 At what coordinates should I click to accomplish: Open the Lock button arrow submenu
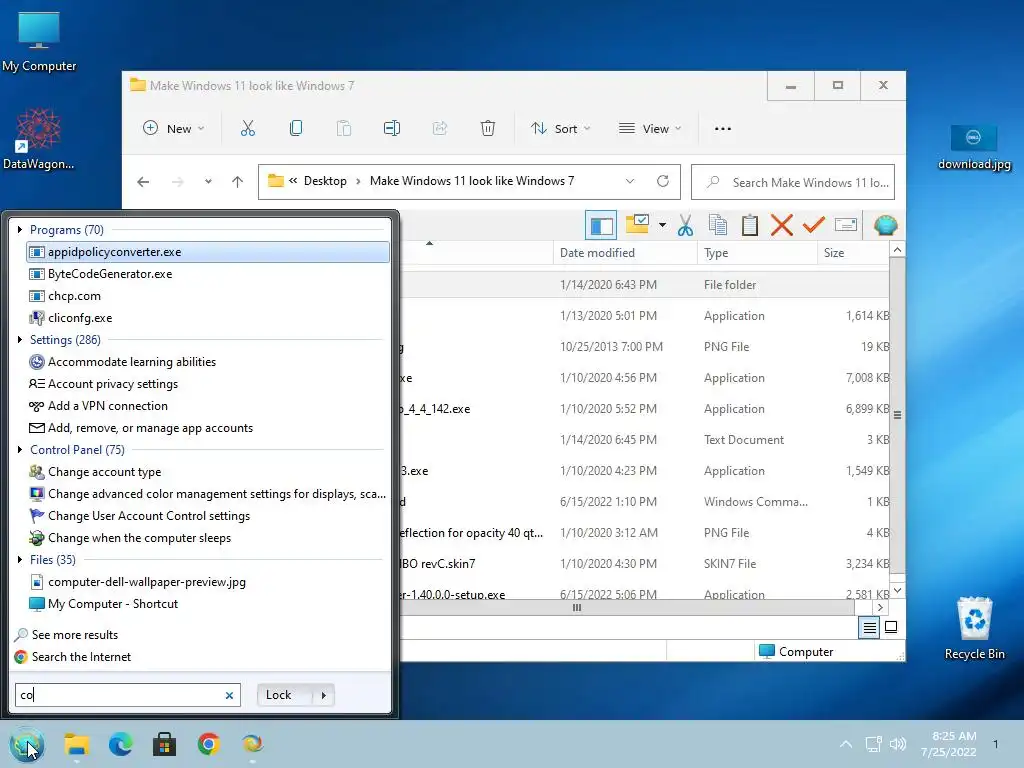click(323, 696)
